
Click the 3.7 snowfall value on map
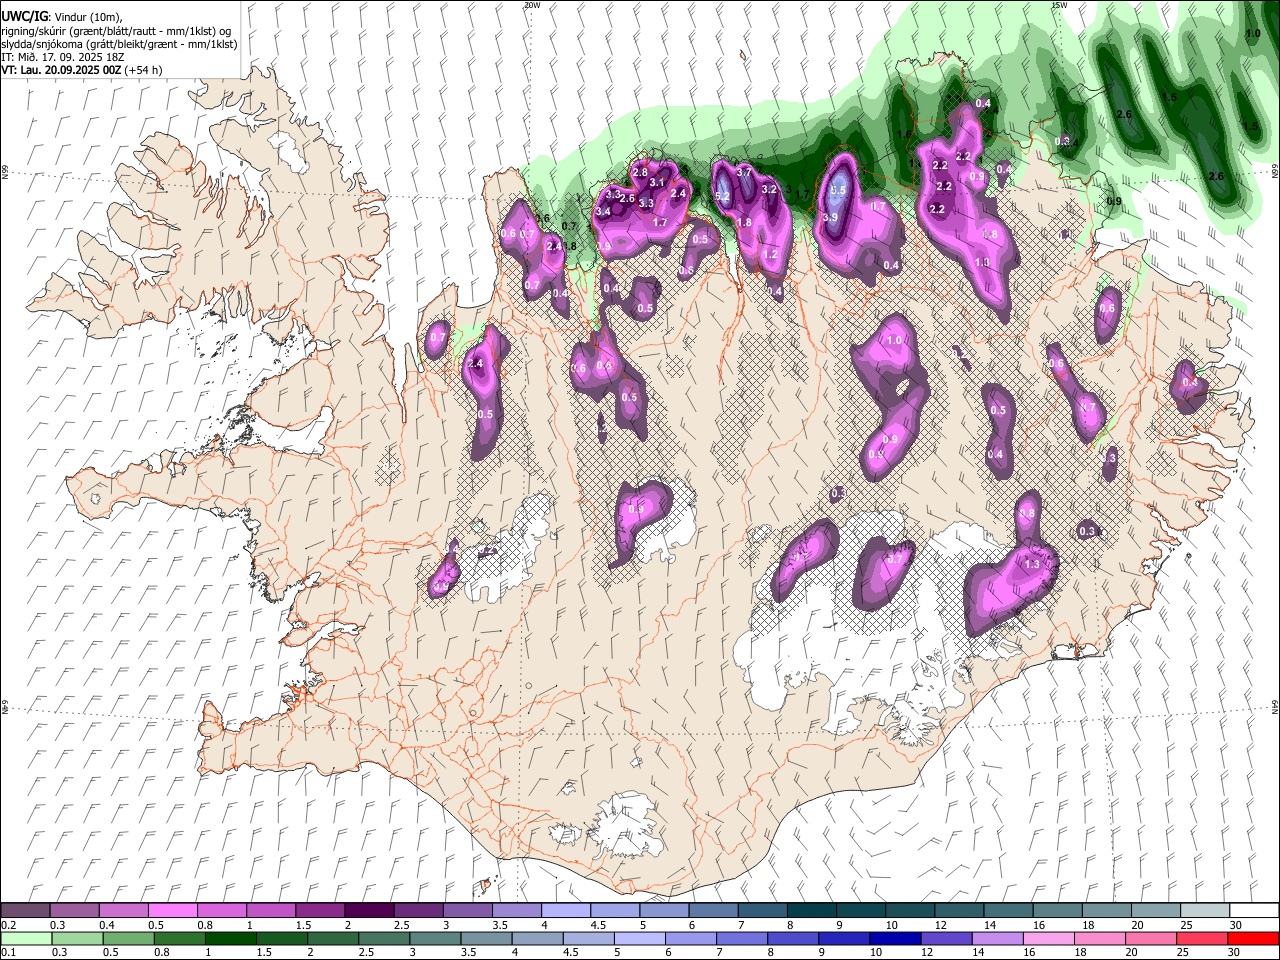pyautogui.click(x=744, y=172)
